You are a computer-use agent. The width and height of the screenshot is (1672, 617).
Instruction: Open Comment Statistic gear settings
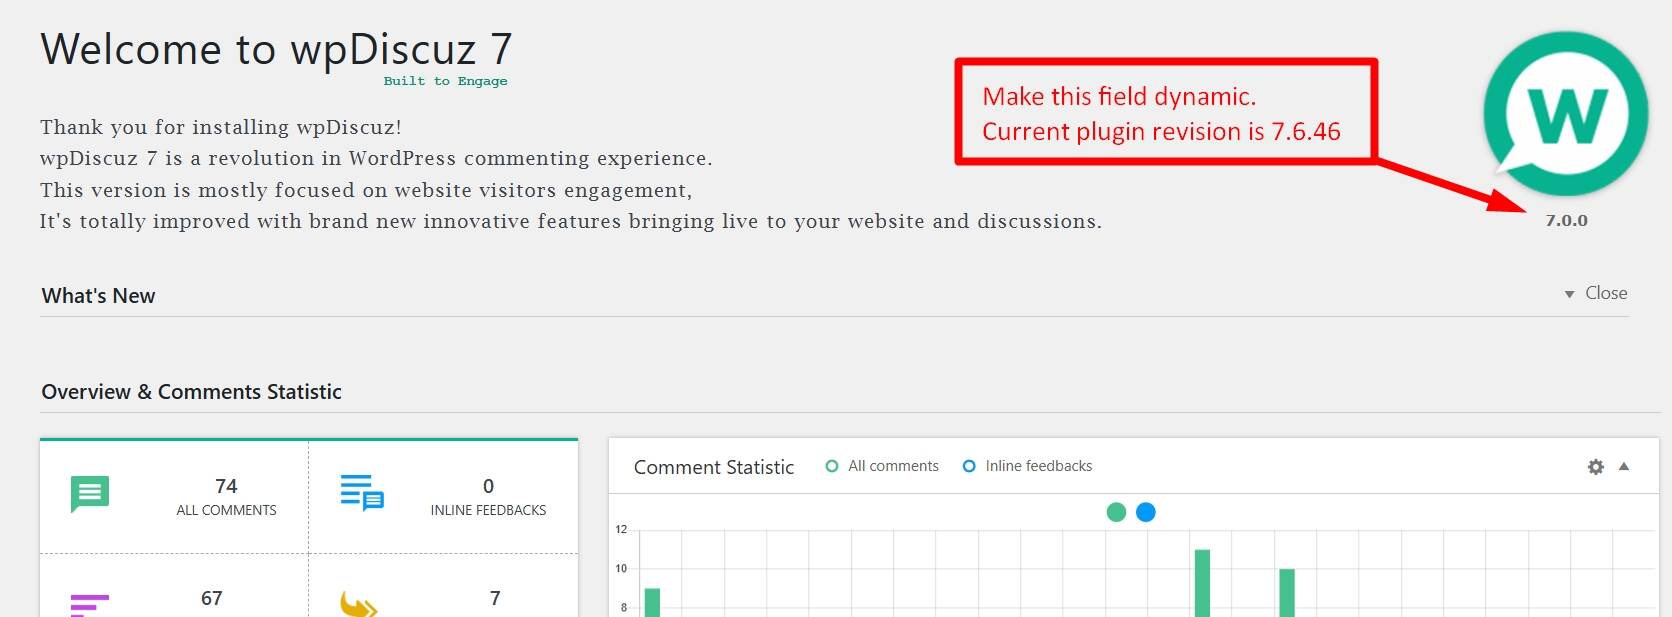[x=1595, y=467]
